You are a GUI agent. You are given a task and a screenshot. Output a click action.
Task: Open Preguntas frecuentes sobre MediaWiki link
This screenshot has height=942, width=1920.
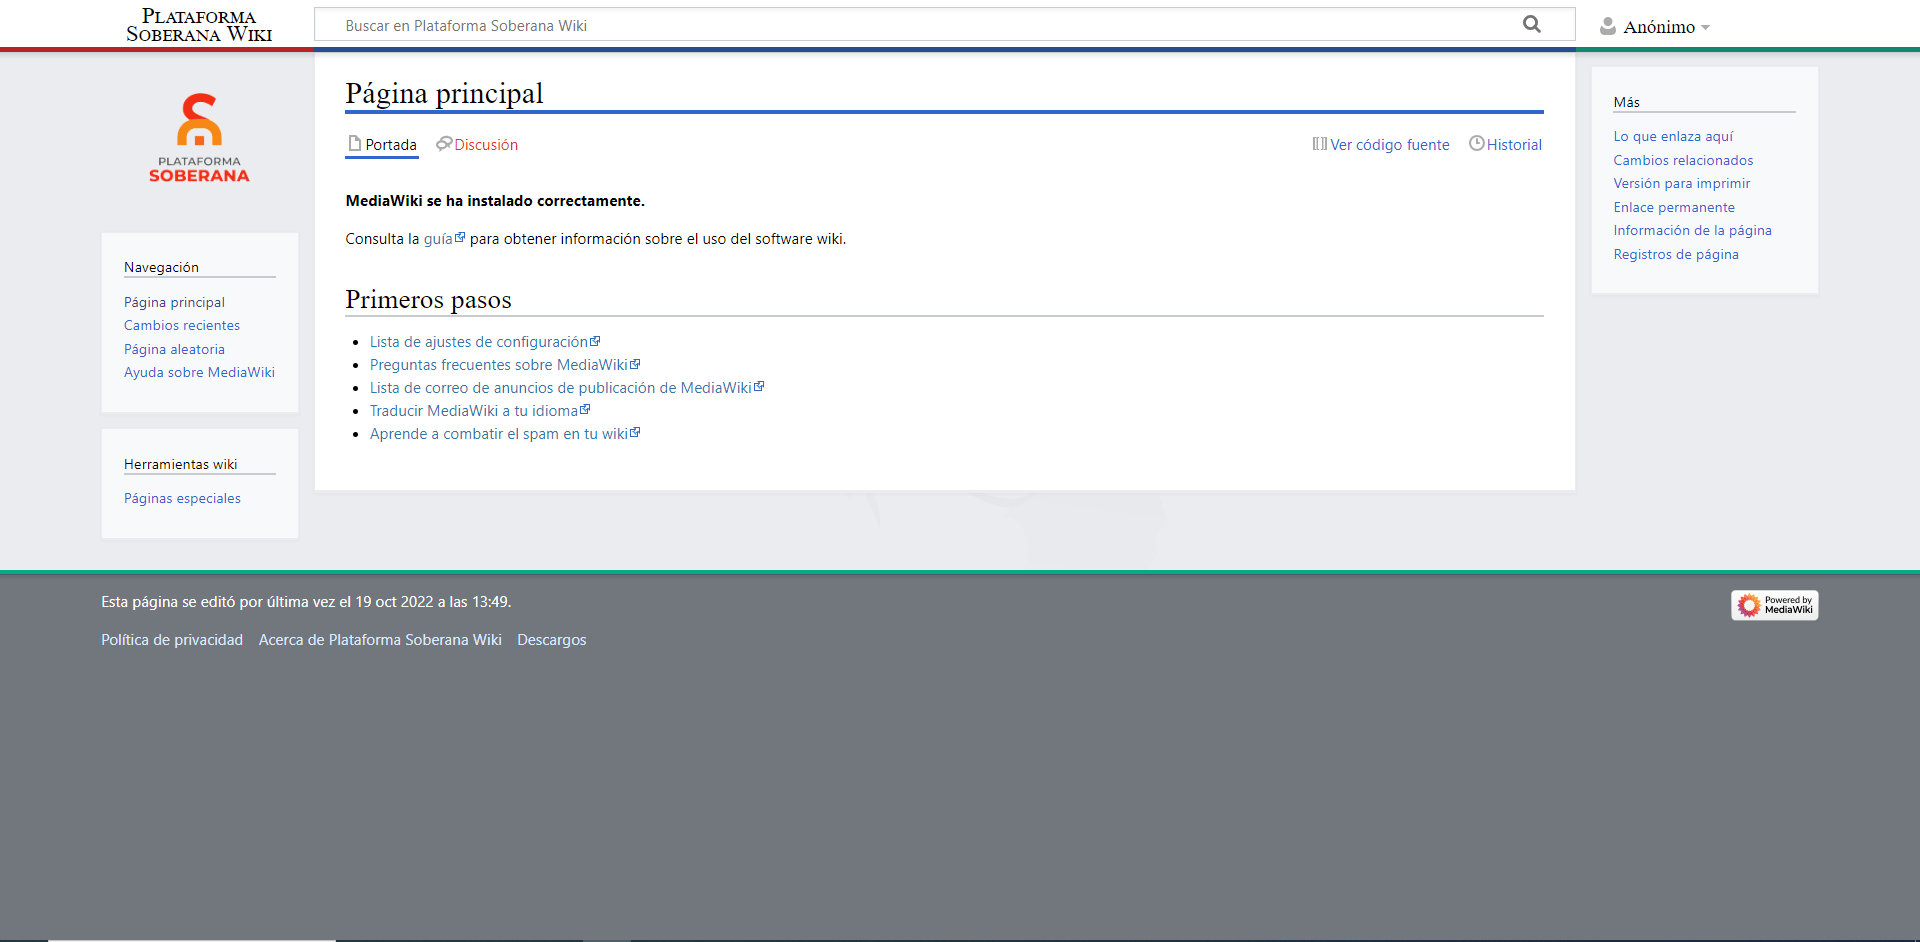pyautogui.click(x=505, y=365)
